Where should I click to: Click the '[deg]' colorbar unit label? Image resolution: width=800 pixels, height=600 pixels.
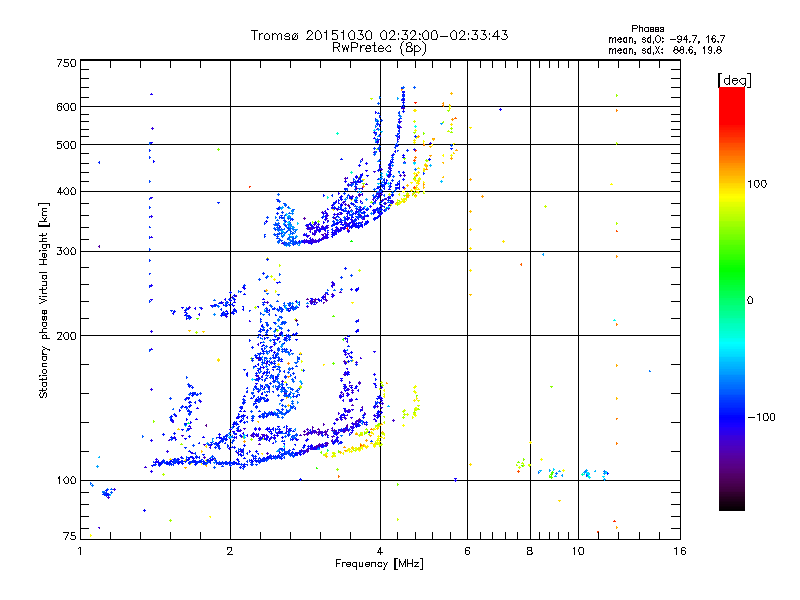(734, 80)
